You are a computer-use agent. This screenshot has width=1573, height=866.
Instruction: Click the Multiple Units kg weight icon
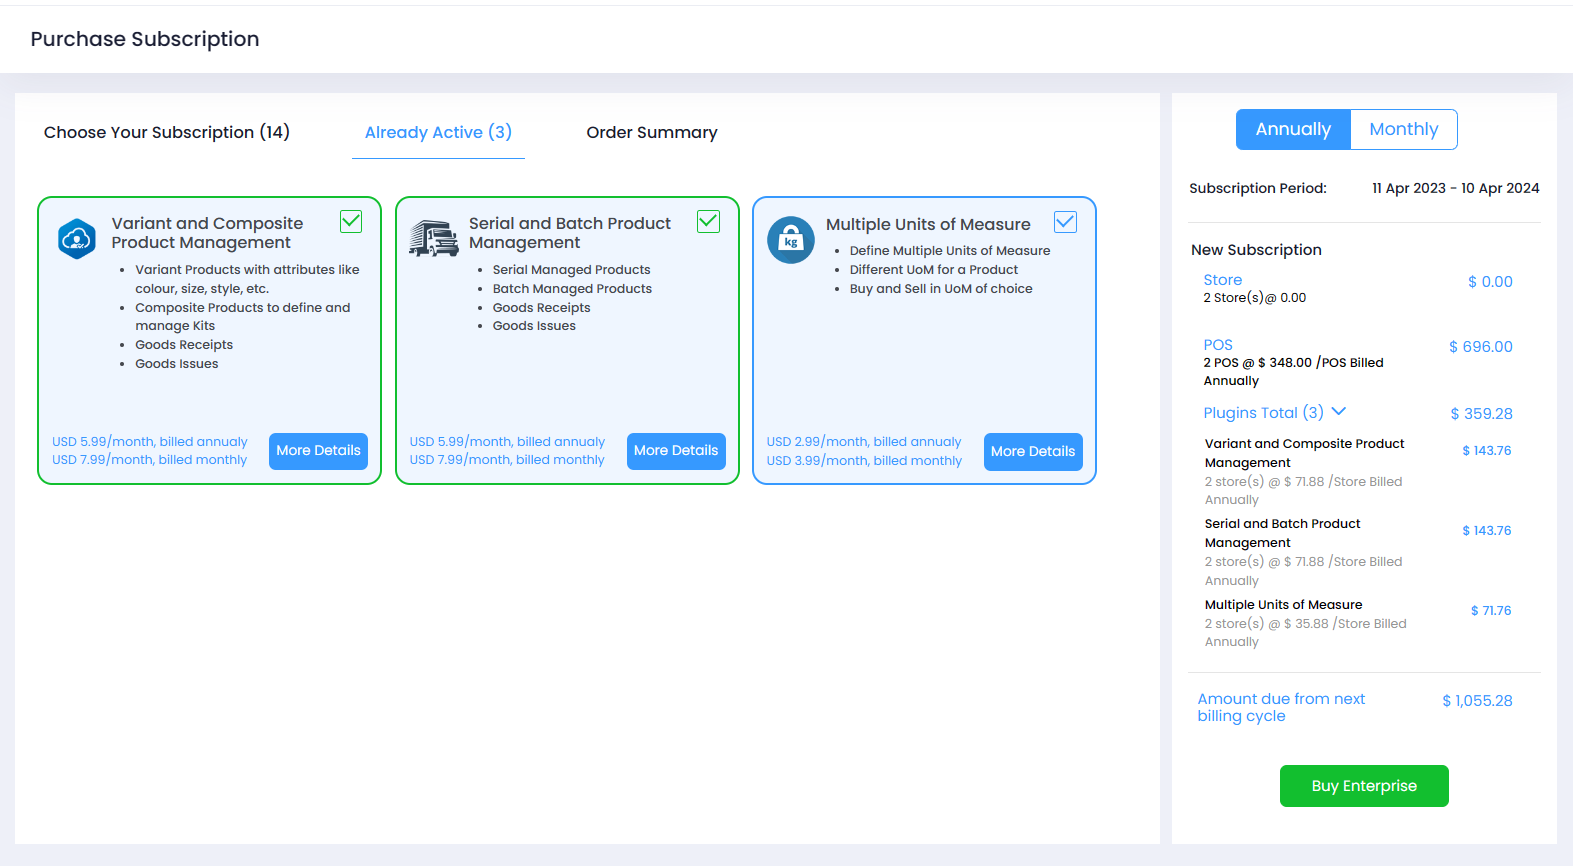[791, 240]
